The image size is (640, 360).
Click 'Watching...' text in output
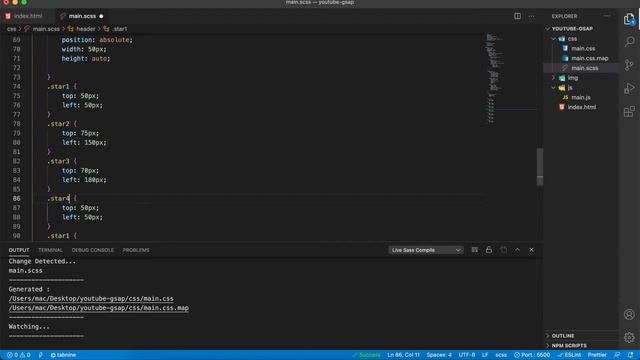point(29,327)
